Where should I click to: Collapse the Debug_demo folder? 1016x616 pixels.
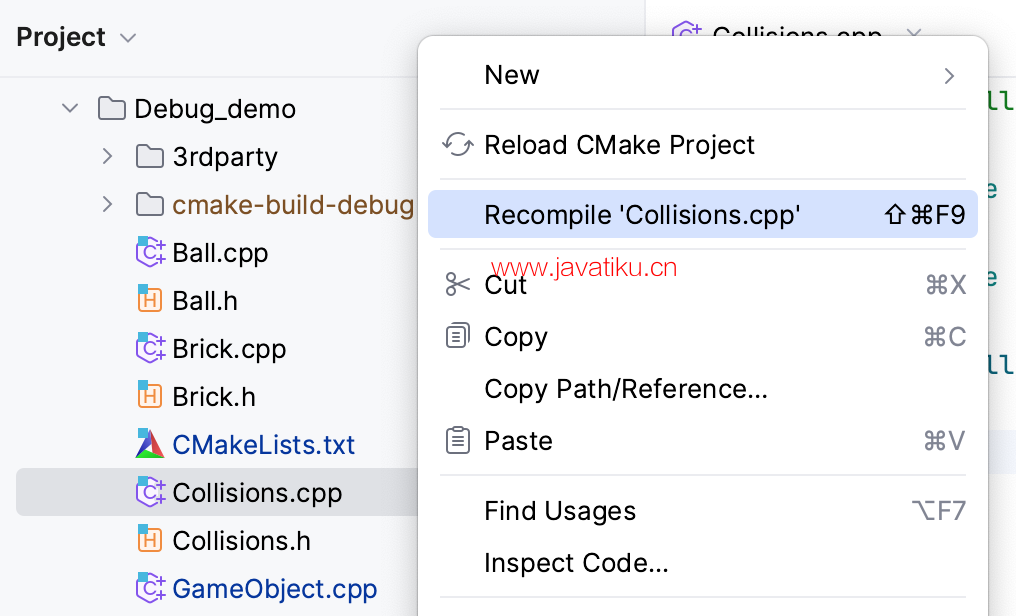pyautogui.click(x=70, y=108)
